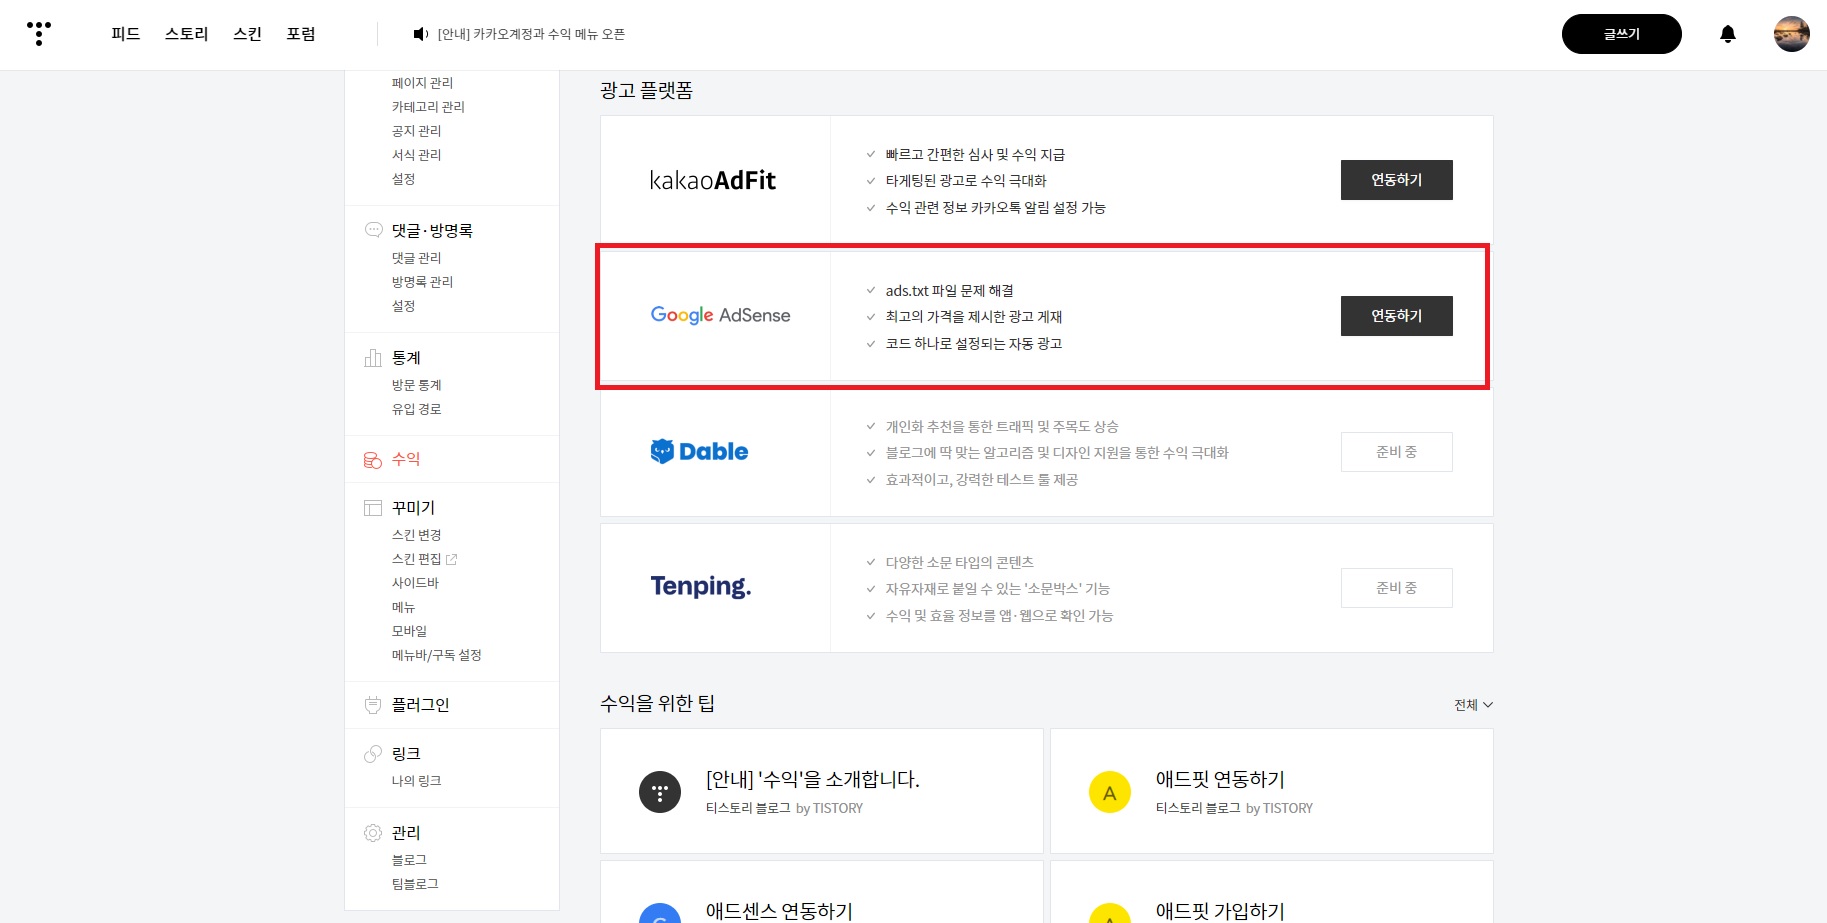Select the 플러그인 sidebar menu
This screenshot has height=923, width=1827.
(420, 705)
